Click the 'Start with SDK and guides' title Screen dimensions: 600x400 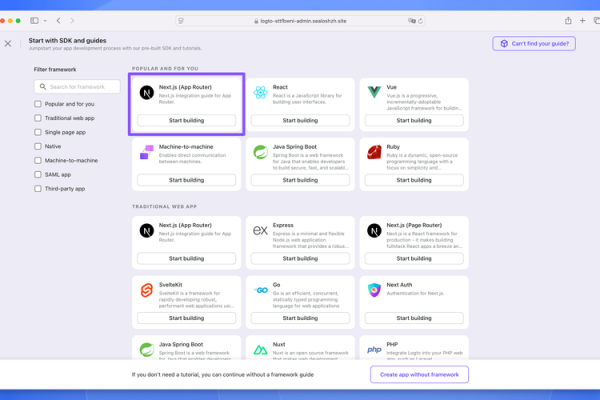point(67,40)
